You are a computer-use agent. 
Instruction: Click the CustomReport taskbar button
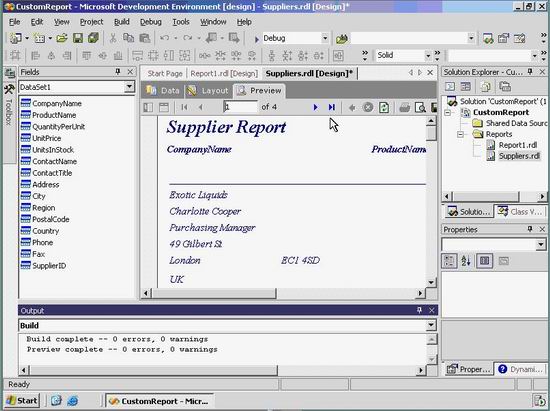[x=159, y=401]
